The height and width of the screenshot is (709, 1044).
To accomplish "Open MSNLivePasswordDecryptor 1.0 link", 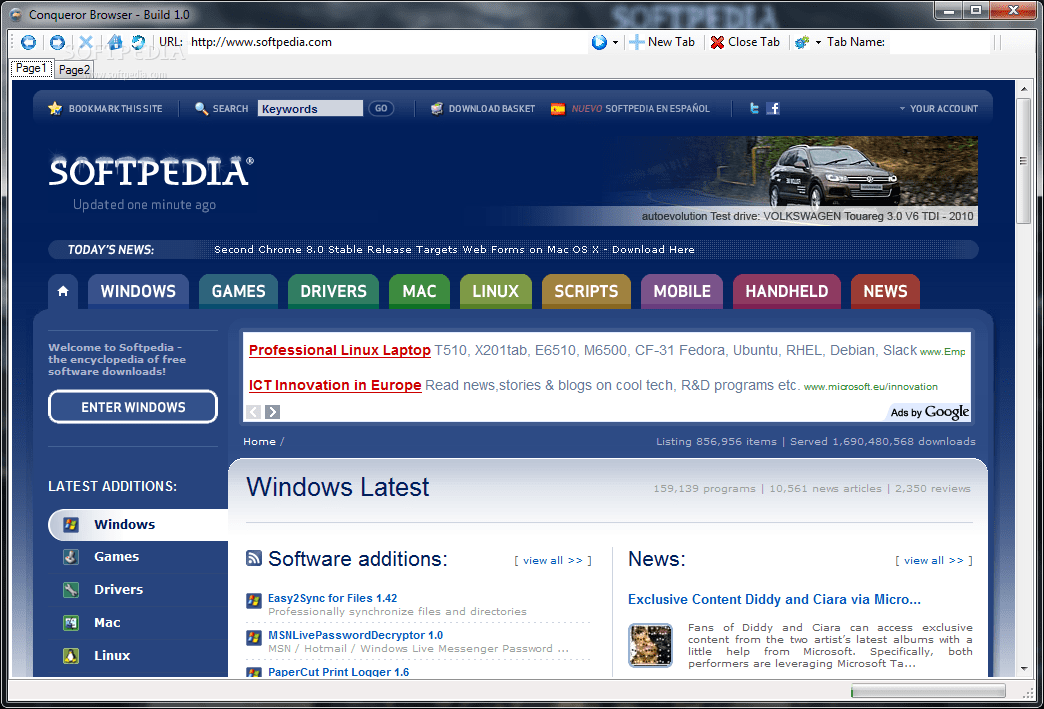I will [x=355, y=635].
